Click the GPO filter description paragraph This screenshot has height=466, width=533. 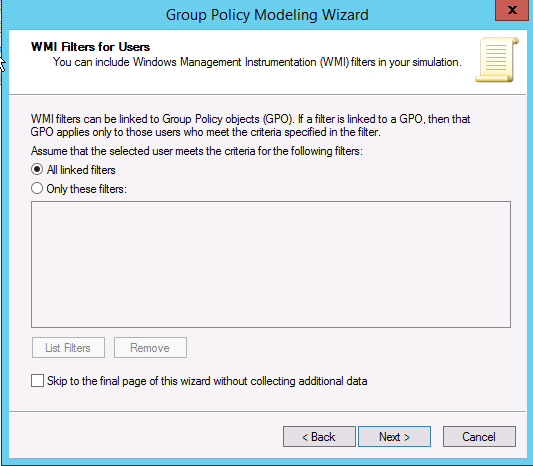pyautogui.click(x=251, y=125)
